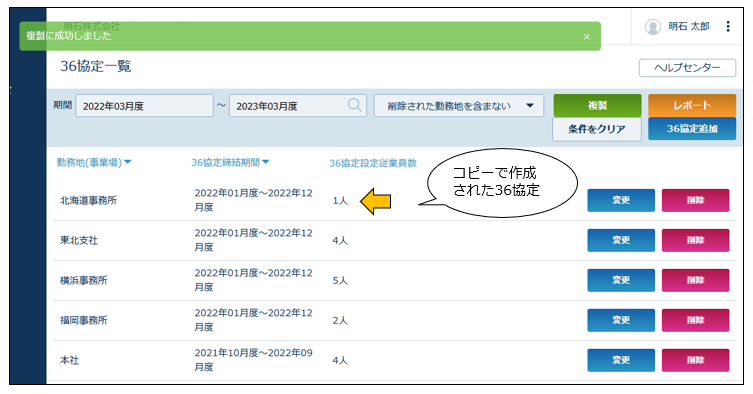Click the 2人 employee count
This screenshot has width=753, height=394.
[x=340, y=320]
